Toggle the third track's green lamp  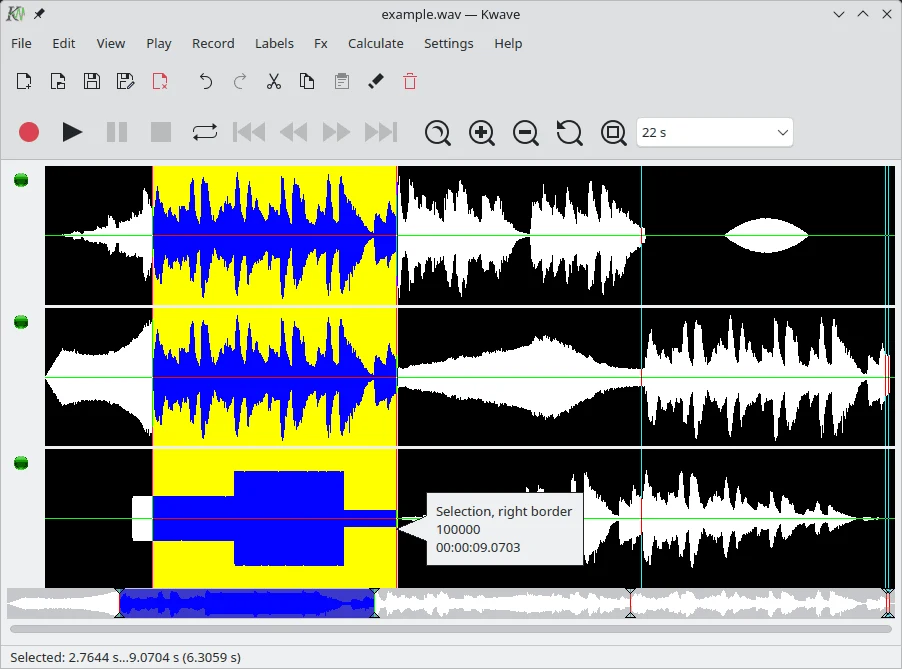point(21,462)
